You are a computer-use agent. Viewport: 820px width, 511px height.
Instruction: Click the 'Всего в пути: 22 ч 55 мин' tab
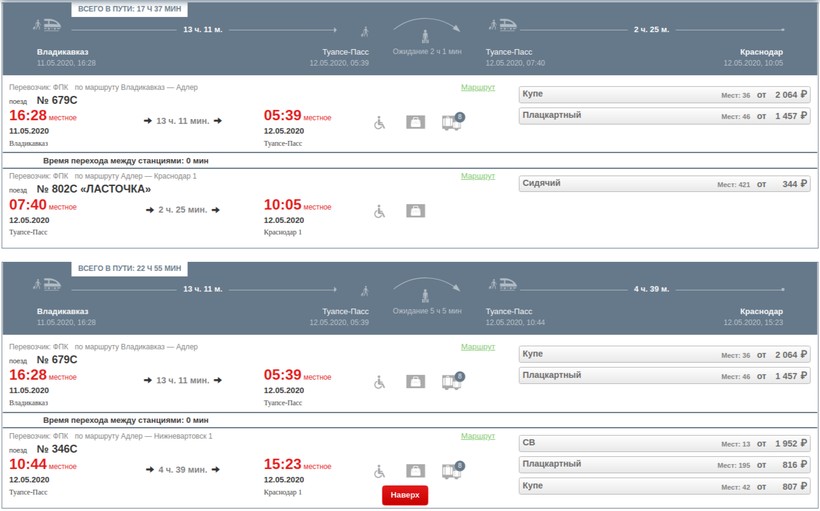point(130,268)
